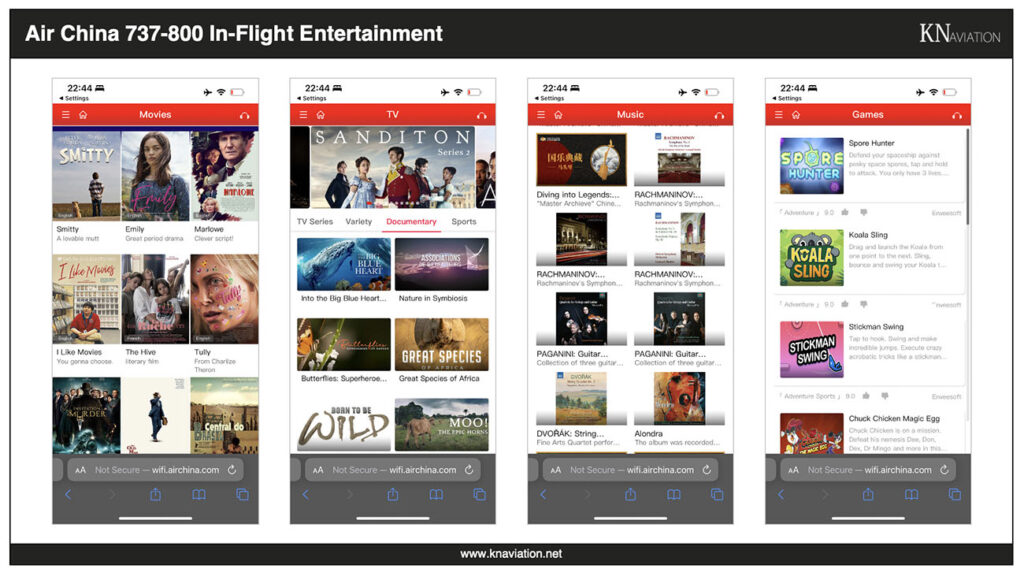
Task: Open the Smitty movie poster
Action: (87, 176)
